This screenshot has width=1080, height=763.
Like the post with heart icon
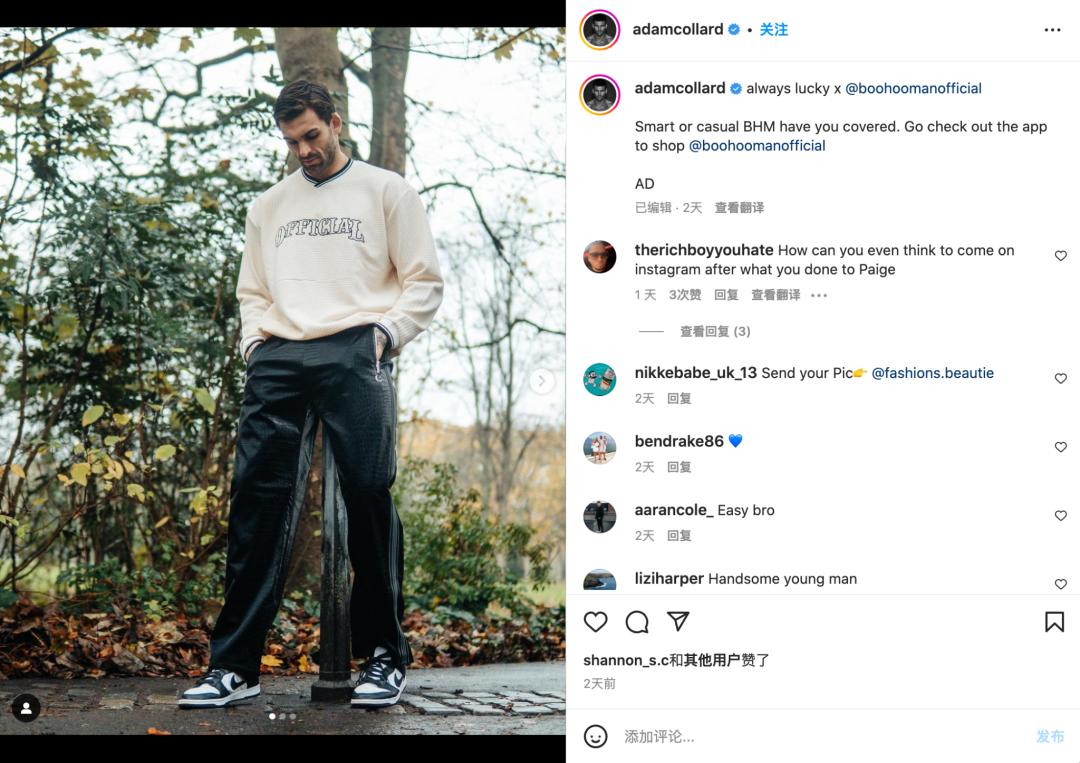pos(596,622)
